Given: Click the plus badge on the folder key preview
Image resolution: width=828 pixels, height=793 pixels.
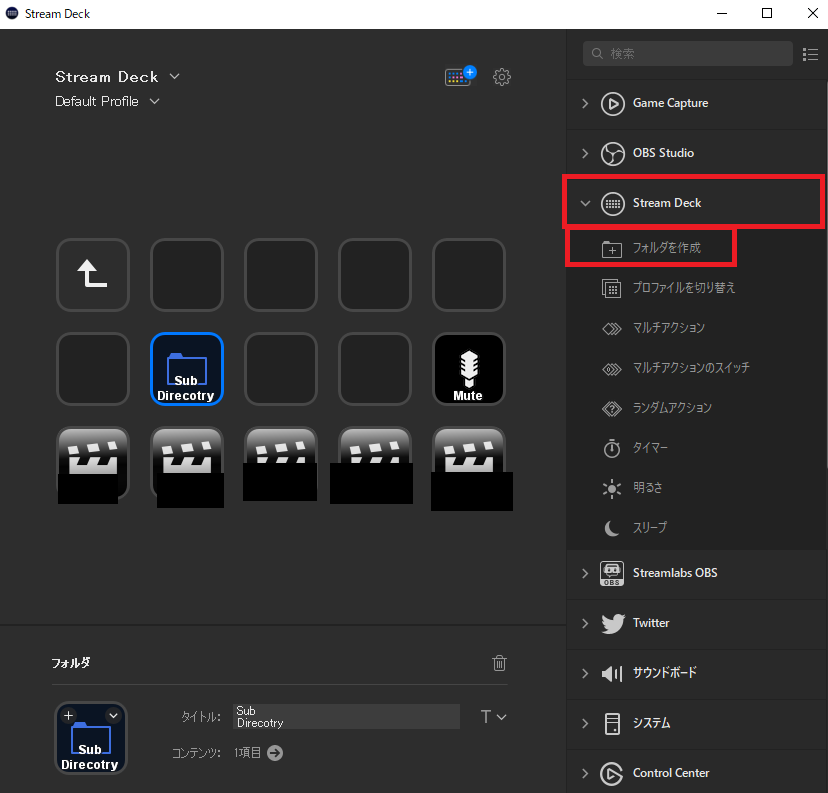Looking at the screenshot, I should (68, 715).
